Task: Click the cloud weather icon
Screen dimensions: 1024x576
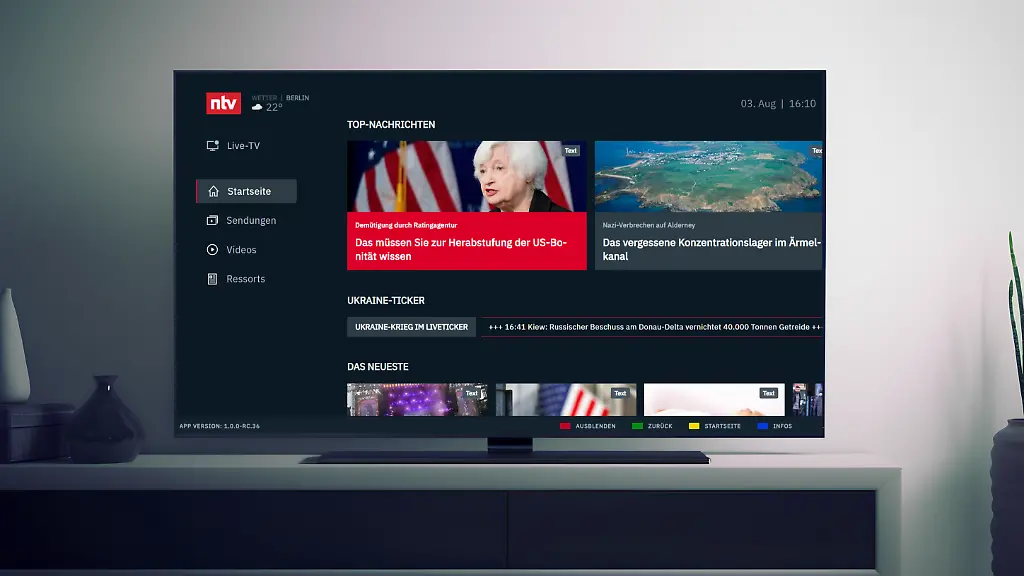Action: coord(257,107)
